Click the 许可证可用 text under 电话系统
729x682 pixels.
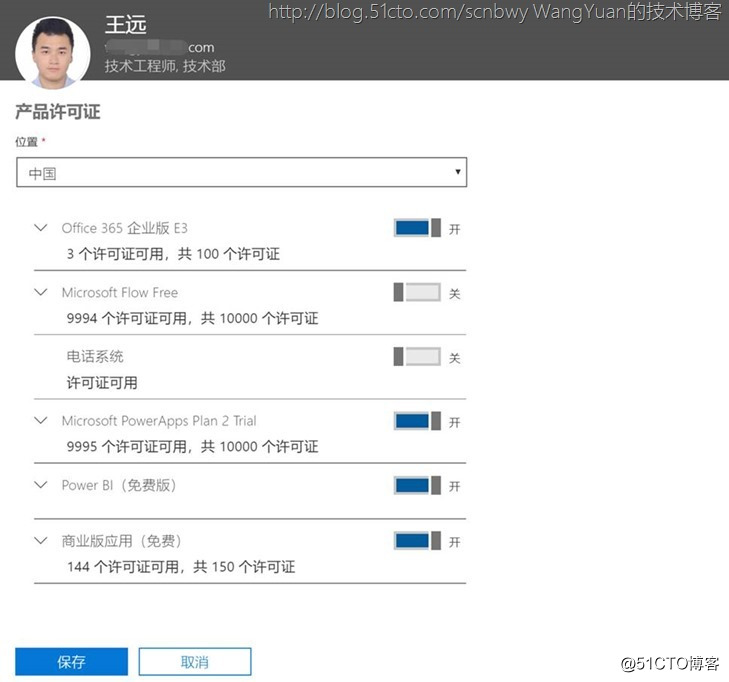102,383
